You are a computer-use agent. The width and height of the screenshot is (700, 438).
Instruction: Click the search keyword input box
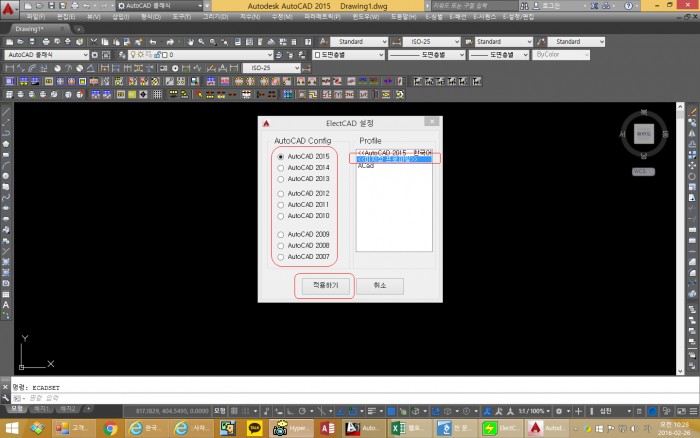pyautogui.click(x=473, y=6)
